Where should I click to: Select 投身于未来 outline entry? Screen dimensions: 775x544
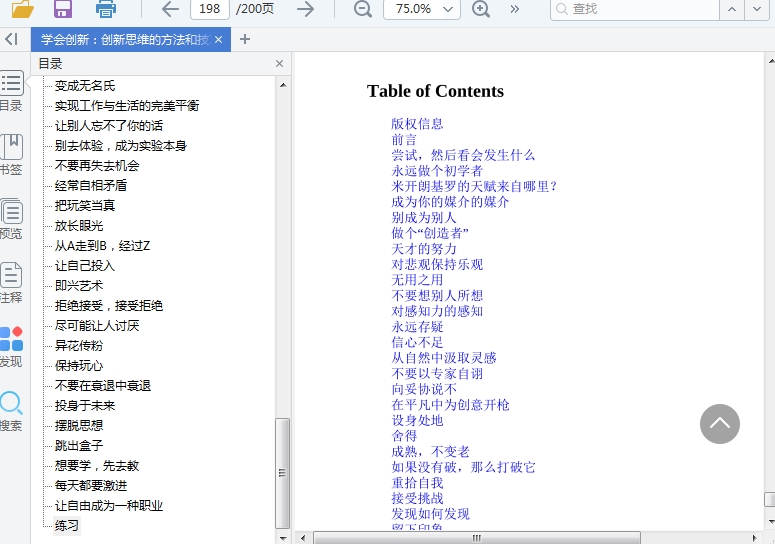pos(85,406)
